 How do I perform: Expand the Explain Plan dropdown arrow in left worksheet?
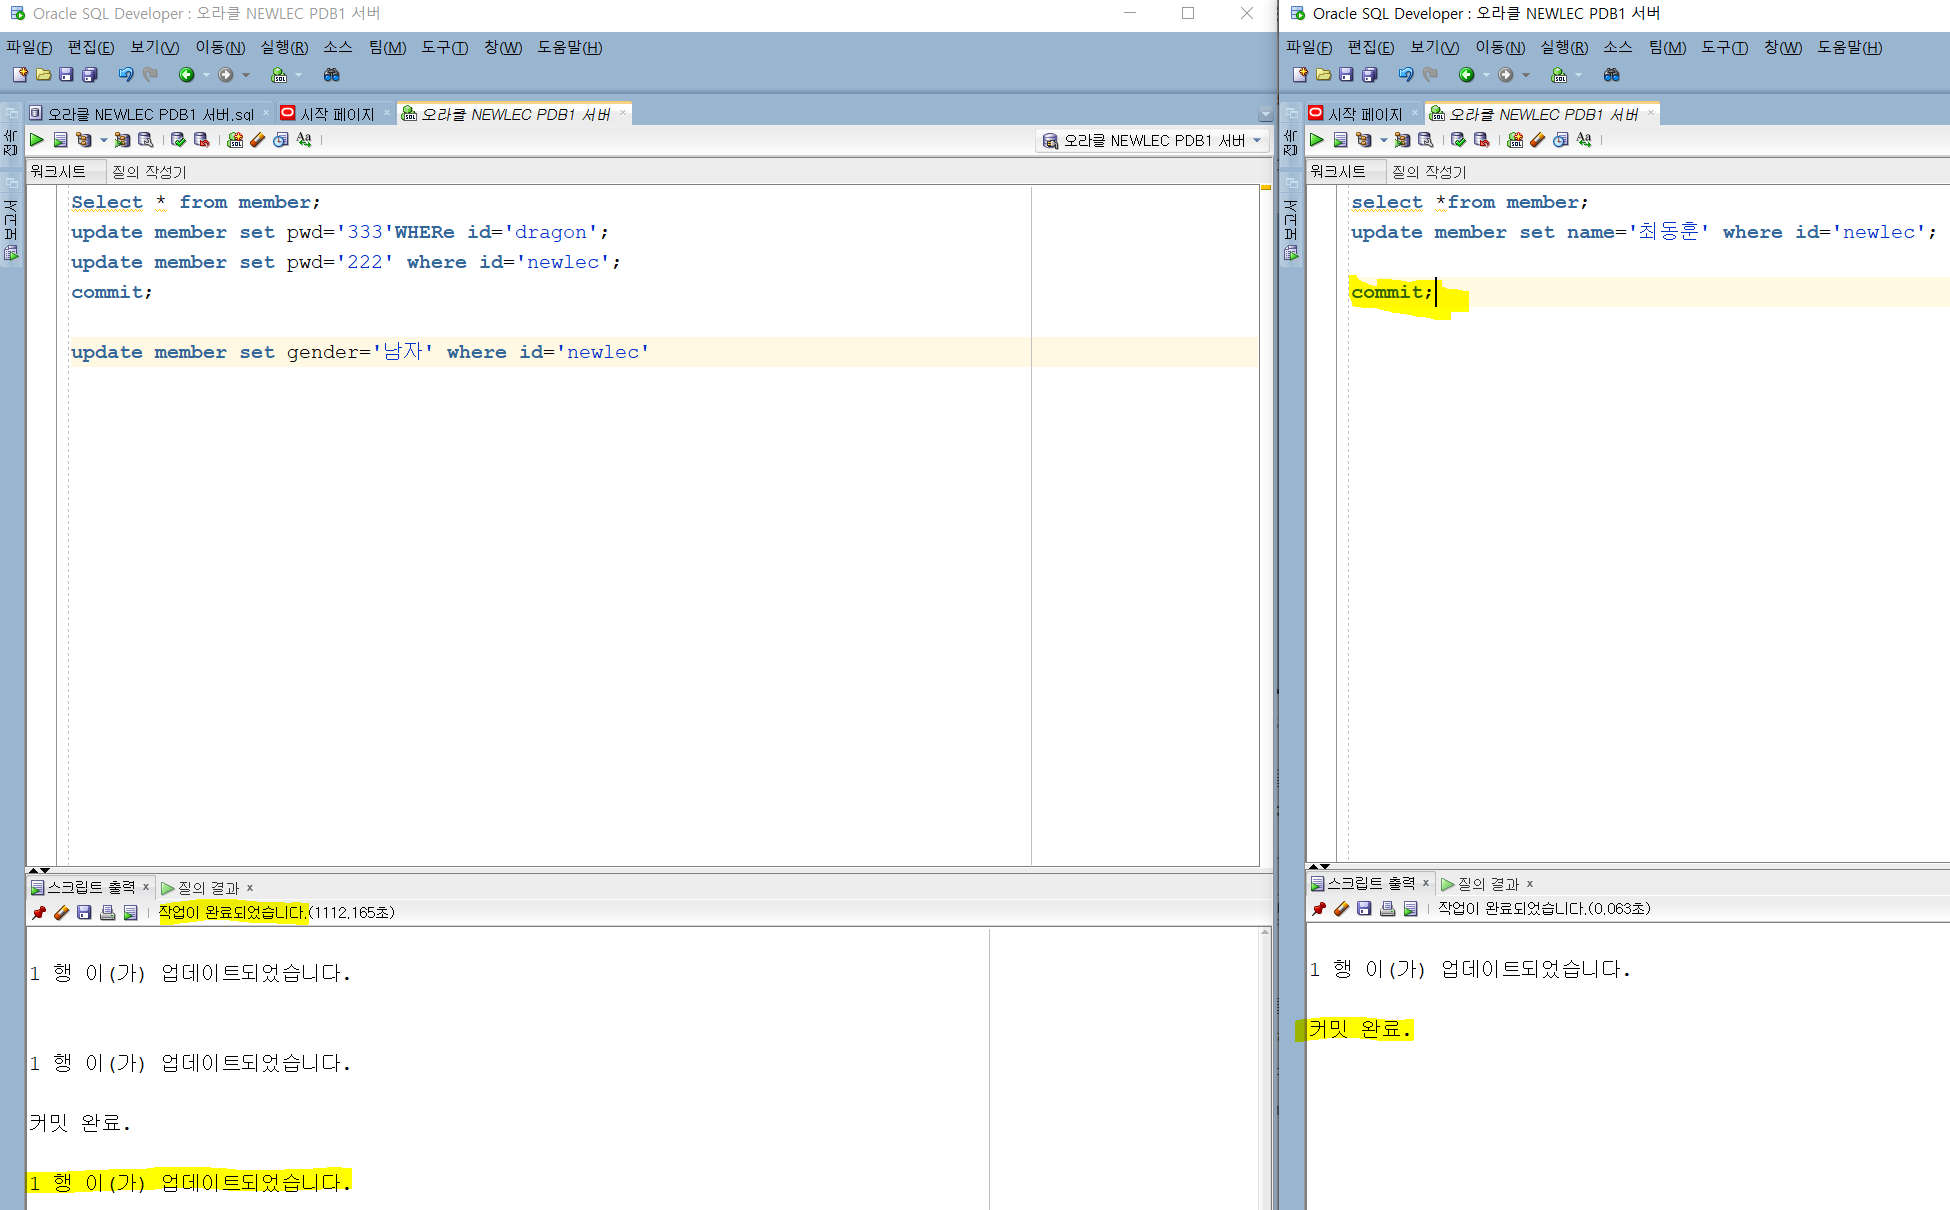pos(103,140)
